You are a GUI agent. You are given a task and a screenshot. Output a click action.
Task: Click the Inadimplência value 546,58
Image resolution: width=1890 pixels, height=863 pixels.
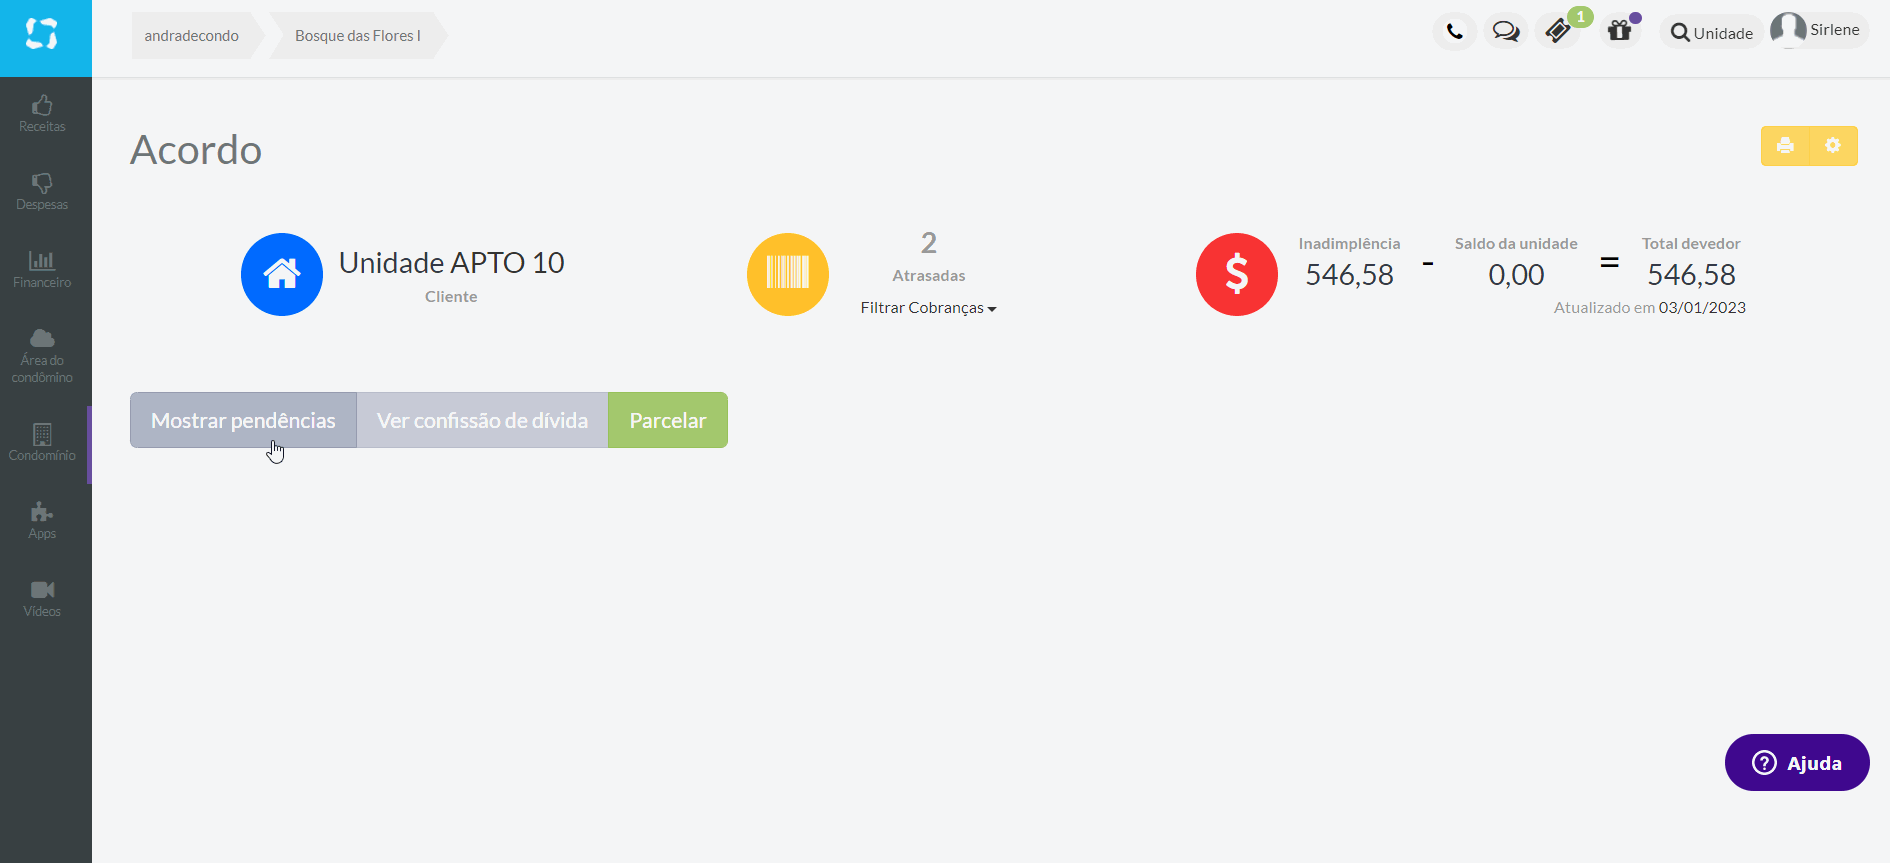pyautogui.click(x=1349, y=275)
